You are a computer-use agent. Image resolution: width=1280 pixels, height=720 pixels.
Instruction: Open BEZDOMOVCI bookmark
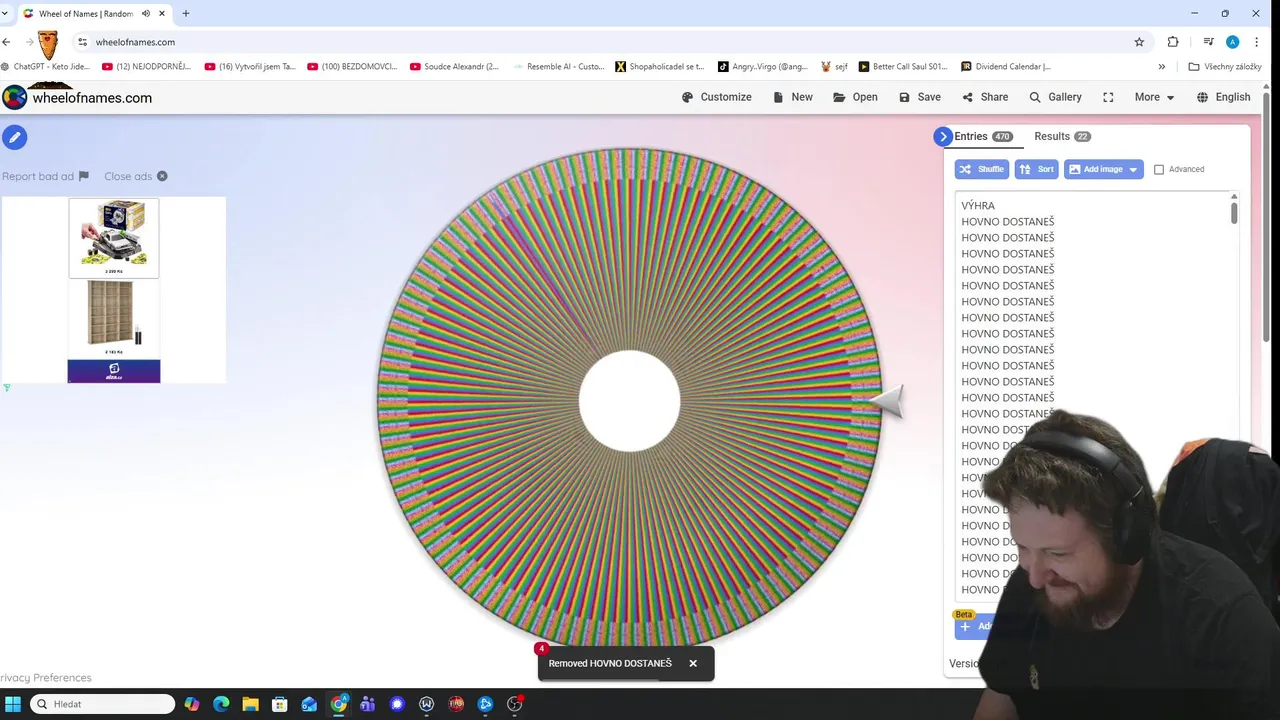[x=352, y=67]
